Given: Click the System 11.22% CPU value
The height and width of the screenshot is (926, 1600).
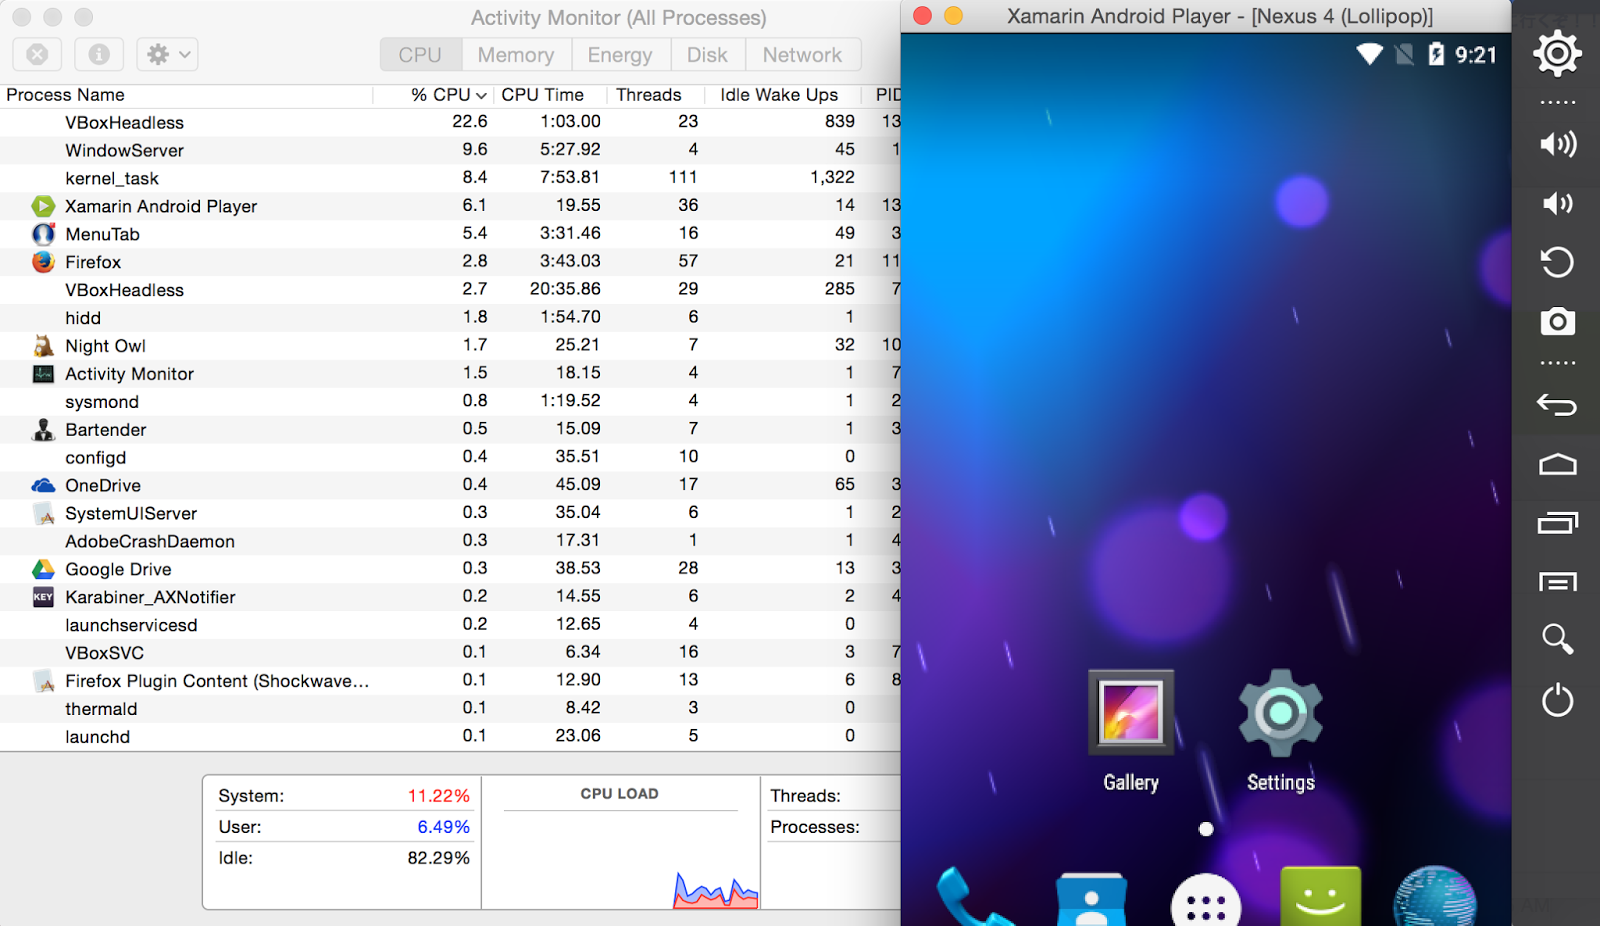Looking at the screenshot, I should pos(438,796).
